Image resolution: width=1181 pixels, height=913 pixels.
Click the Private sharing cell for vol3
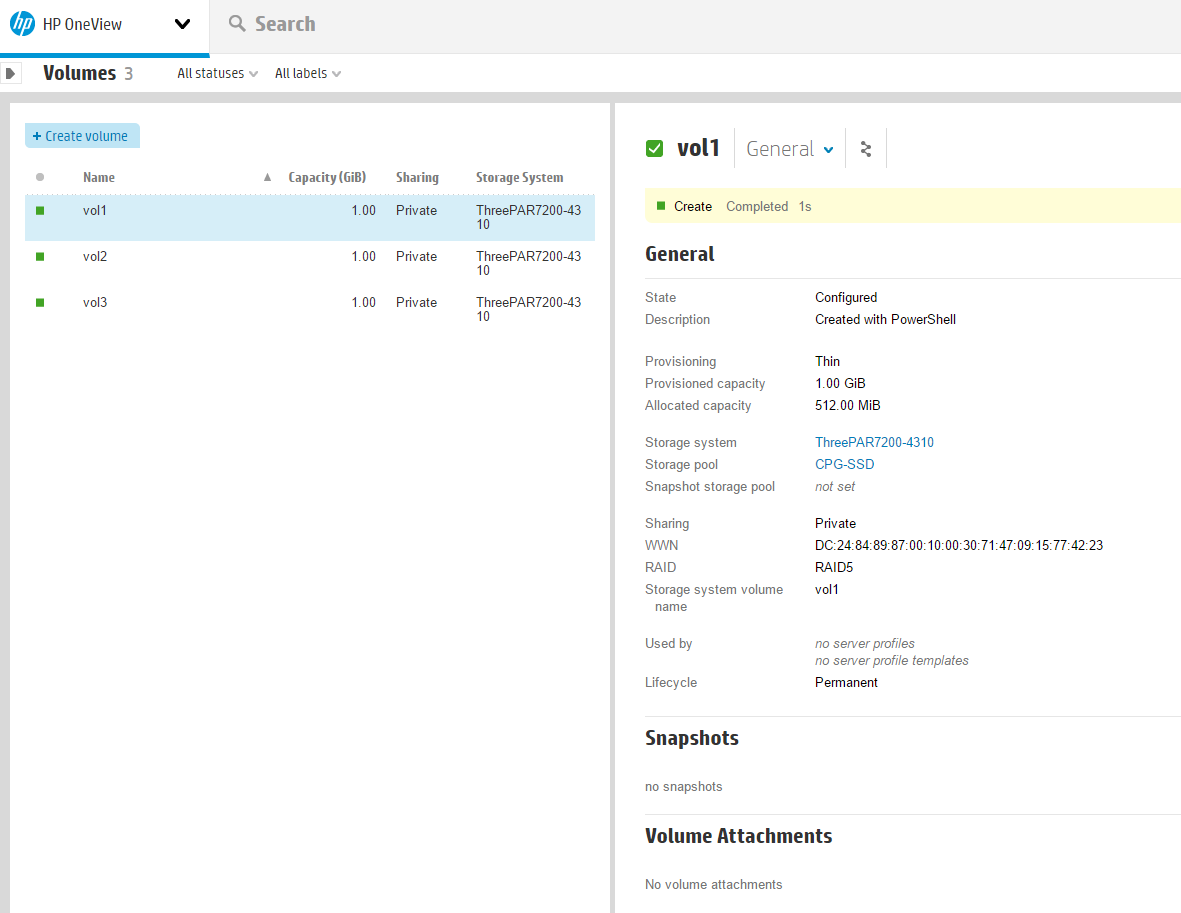pyautogui.click(x=417, y=302)
